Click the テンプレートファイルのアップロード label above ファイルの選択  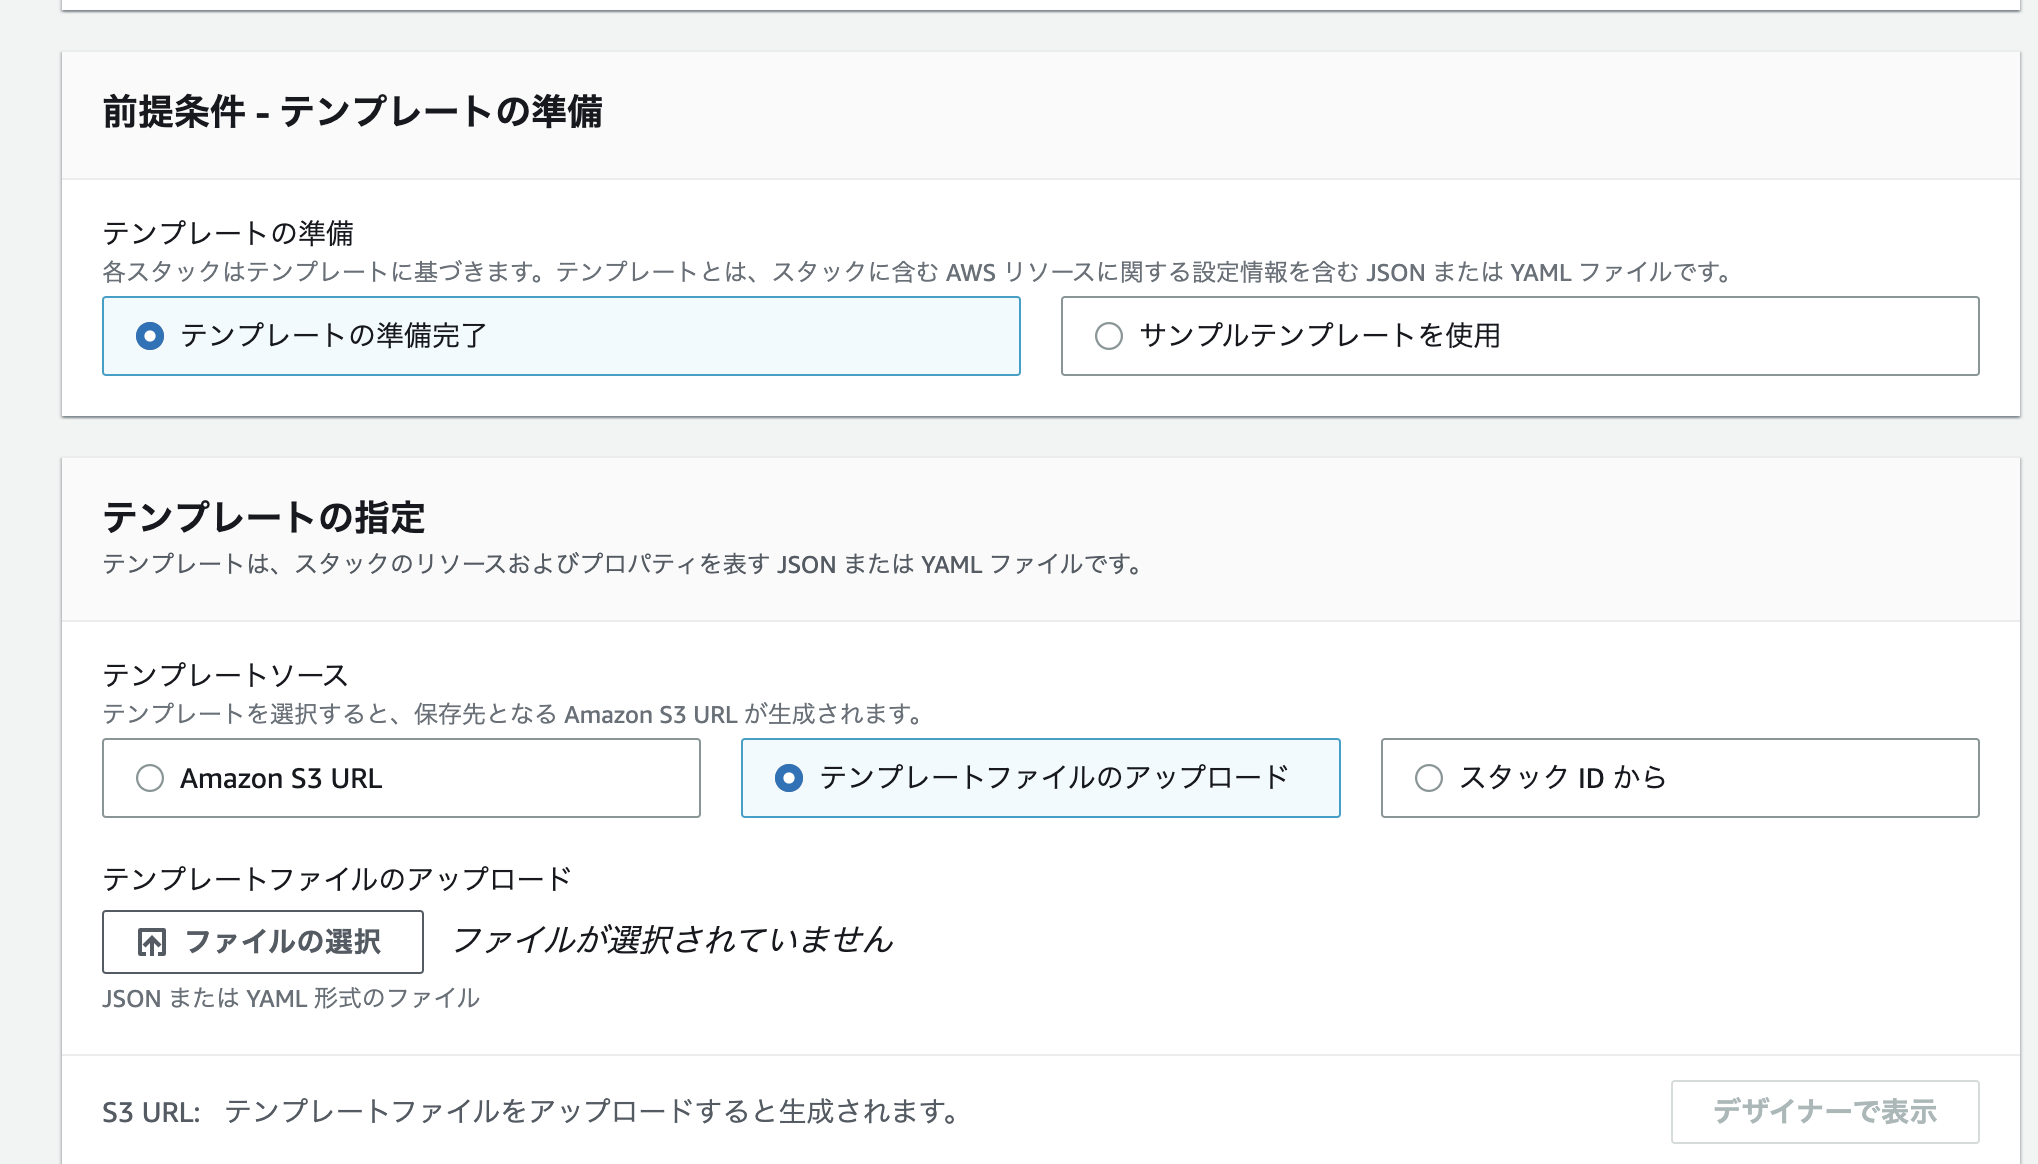click(337, 880)
